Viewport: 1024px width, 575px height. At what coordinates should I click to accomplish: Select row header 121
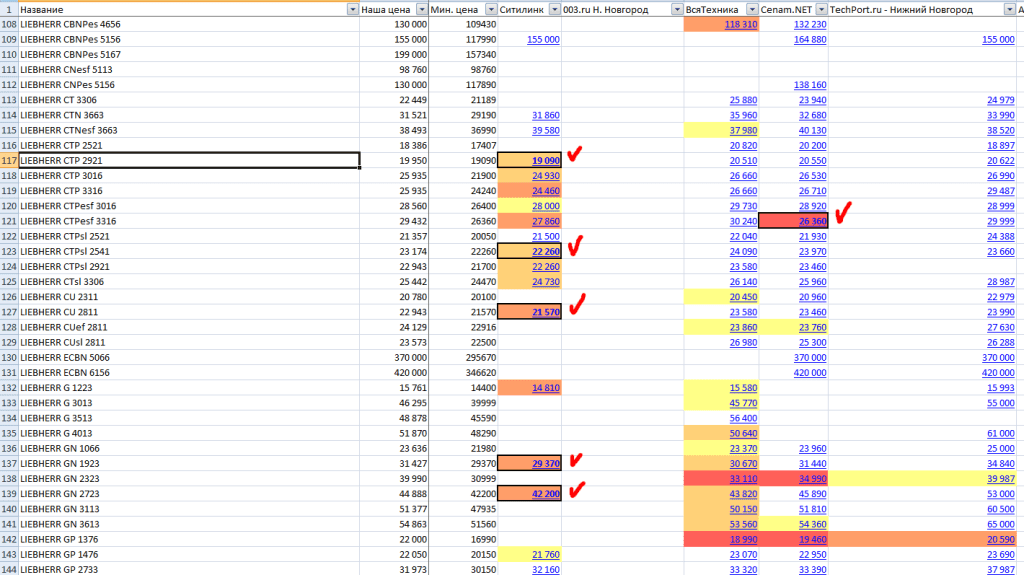[x=9, y=222]
